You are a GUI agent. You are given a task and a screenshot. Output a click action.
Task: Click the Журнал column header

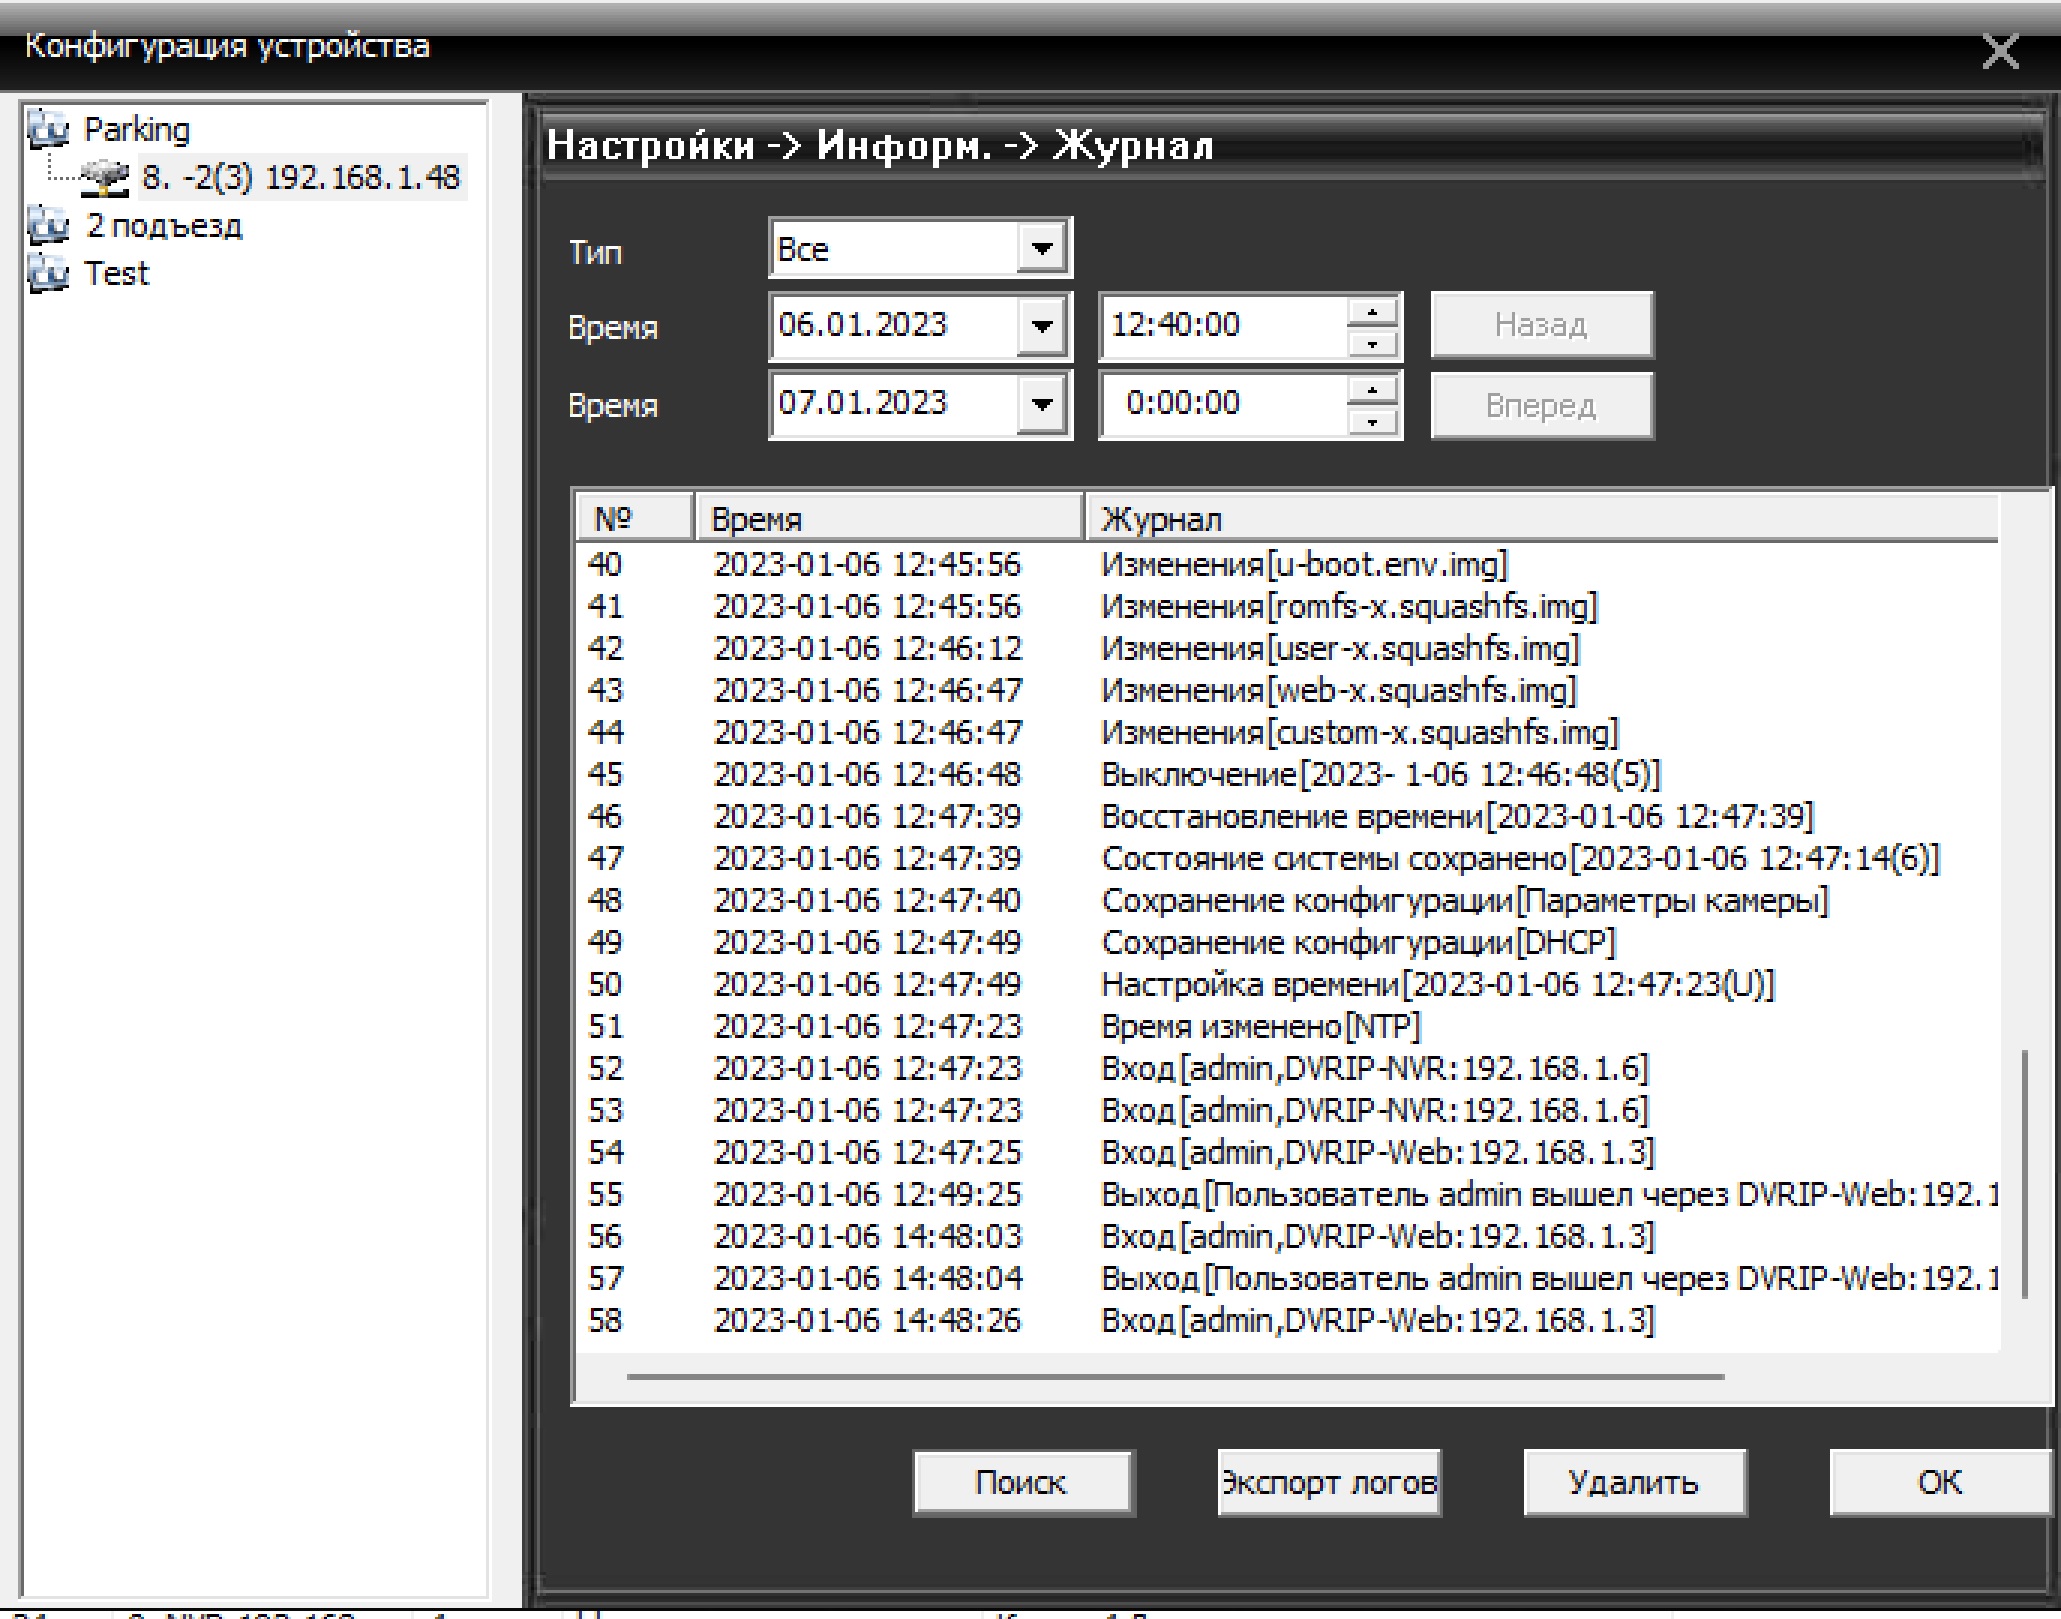[x=1540, y=519]
